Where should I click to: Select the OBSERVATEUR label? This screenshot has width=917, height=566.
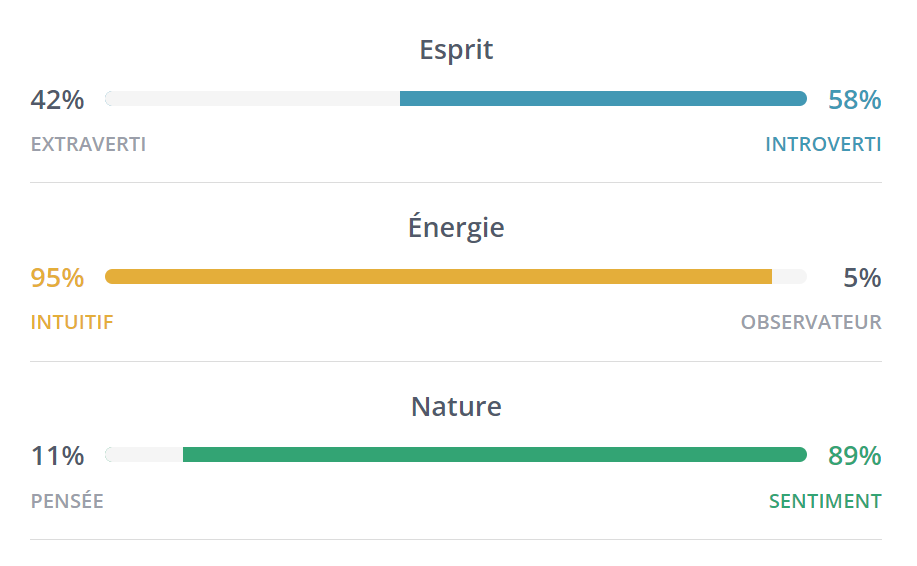[x=811, y=322]
